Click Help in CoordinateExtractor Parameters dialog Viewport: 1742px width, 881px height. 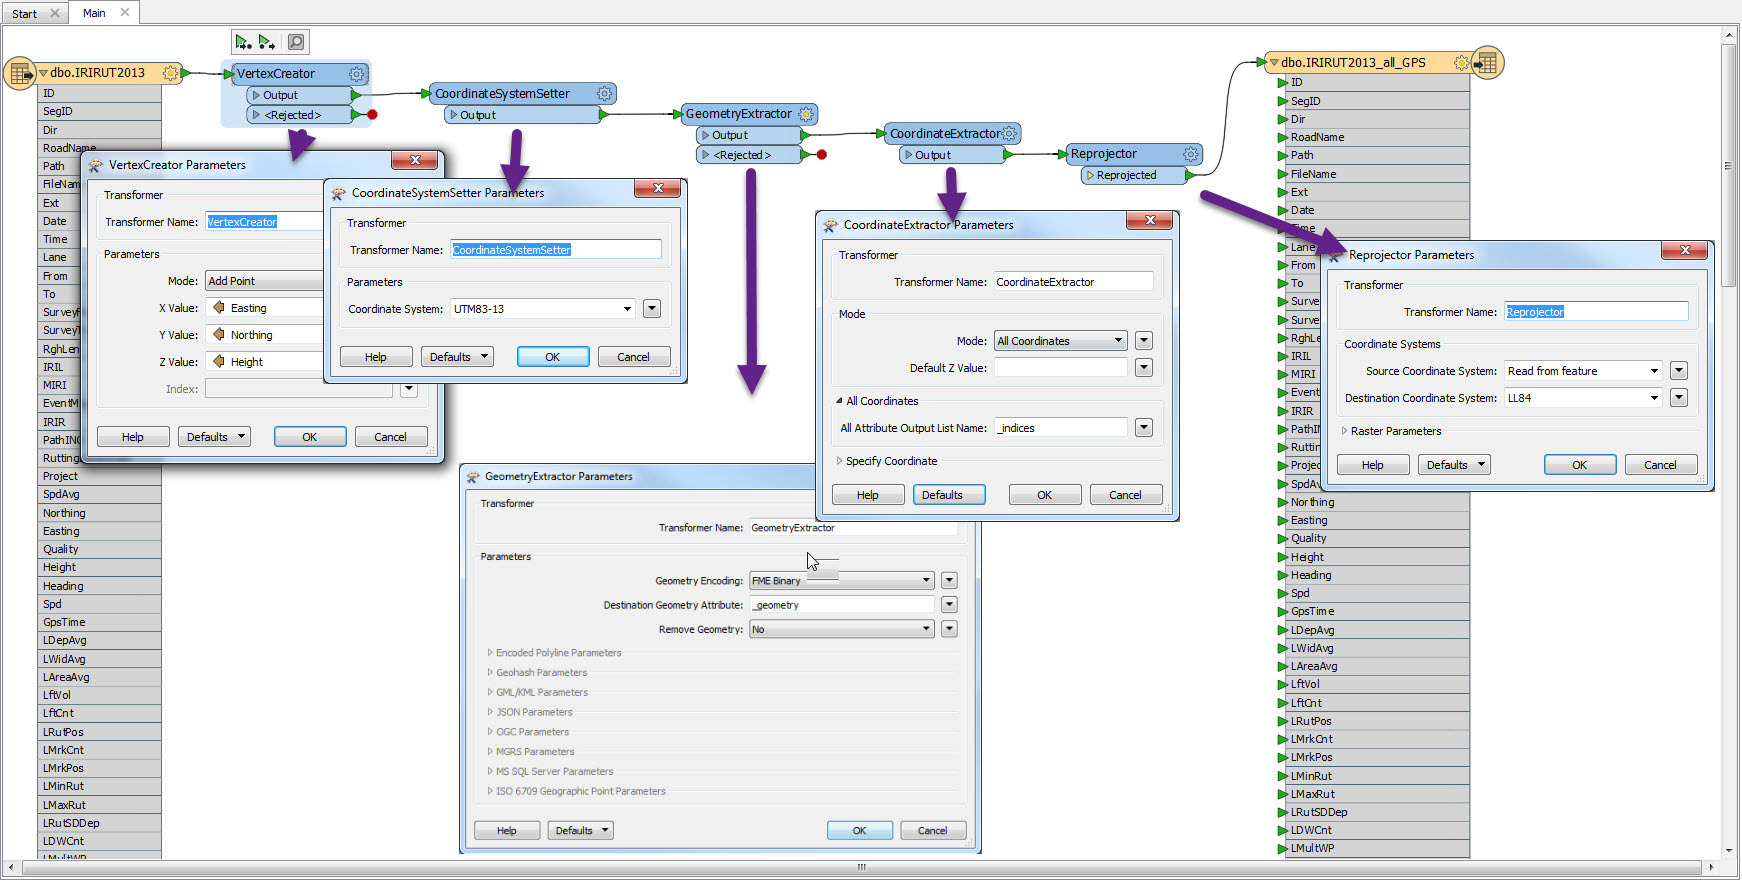pos(868,495)
